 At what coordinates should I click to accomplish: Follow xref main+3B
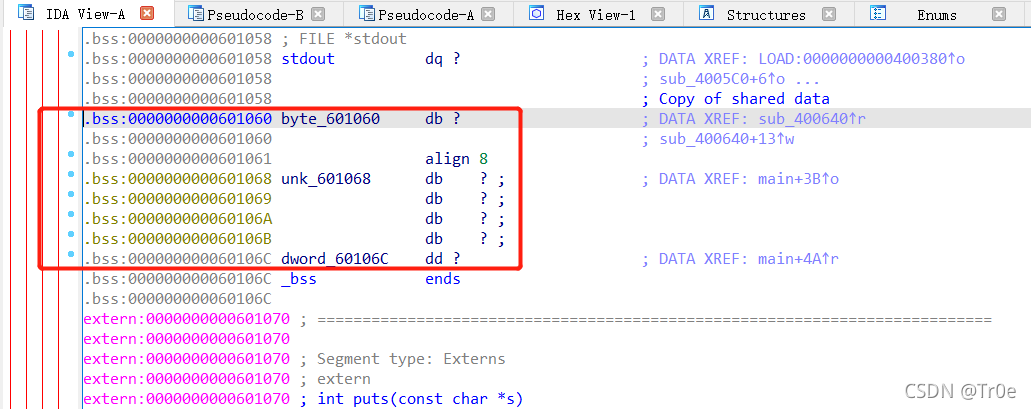[798, 179]
